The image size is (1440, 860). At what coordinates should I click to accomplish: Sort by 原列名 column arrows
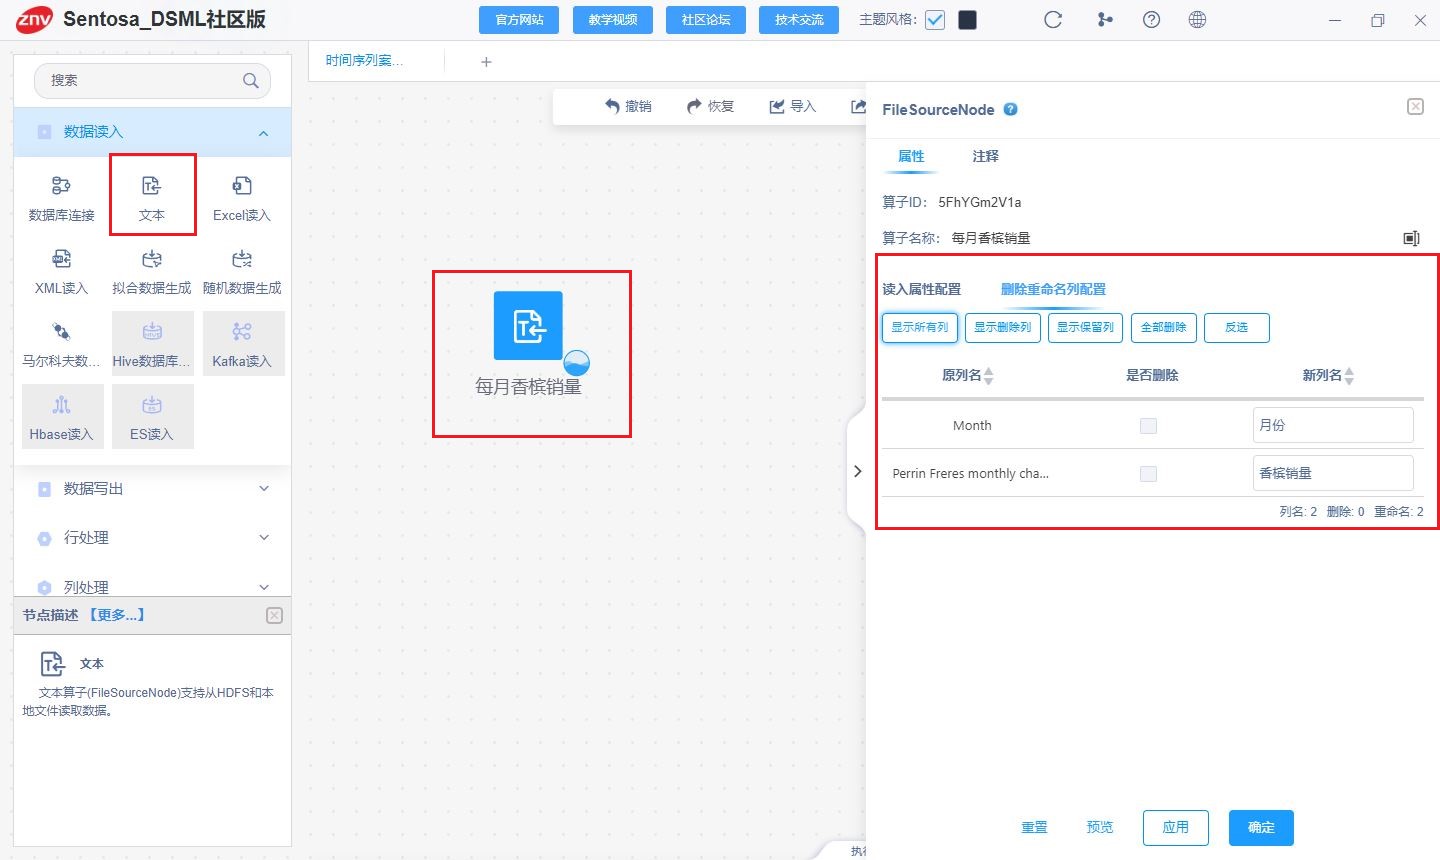click(x=989, y=376)
